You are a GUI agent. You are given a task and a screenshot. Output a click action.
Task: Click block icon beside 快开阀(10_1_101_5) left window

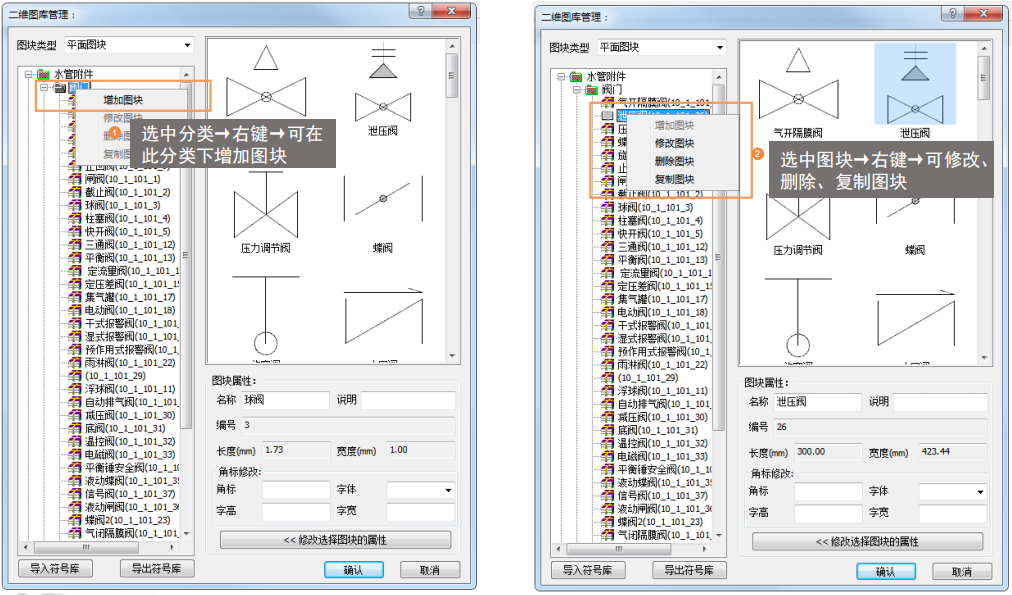coord(75,231)
